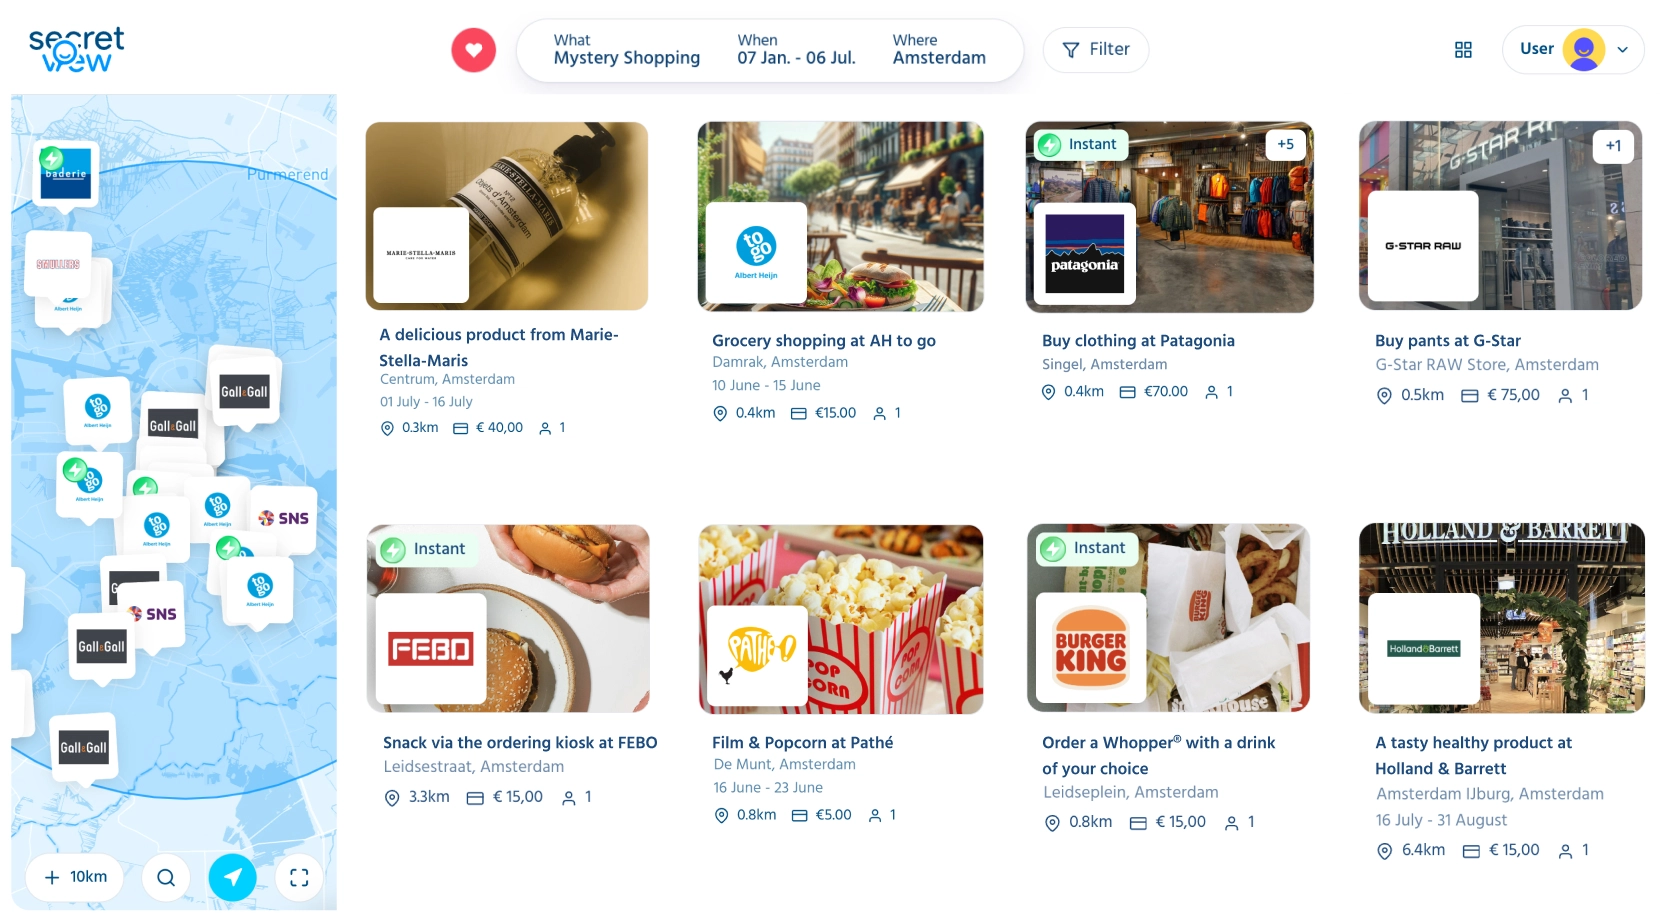The image size is (1673, 922).
Task: Click the map search magnifier icon
Action: 166,877
